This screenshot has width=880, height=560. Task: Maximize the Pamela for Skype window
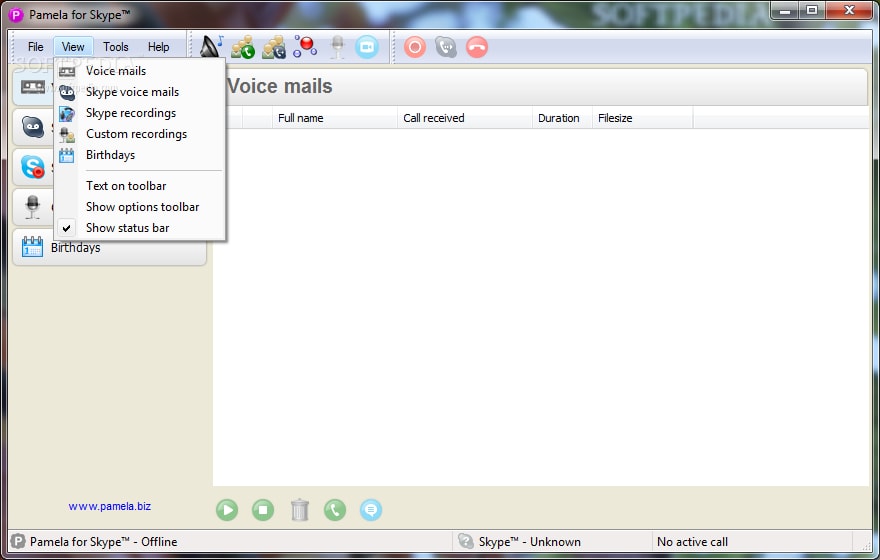812,11
